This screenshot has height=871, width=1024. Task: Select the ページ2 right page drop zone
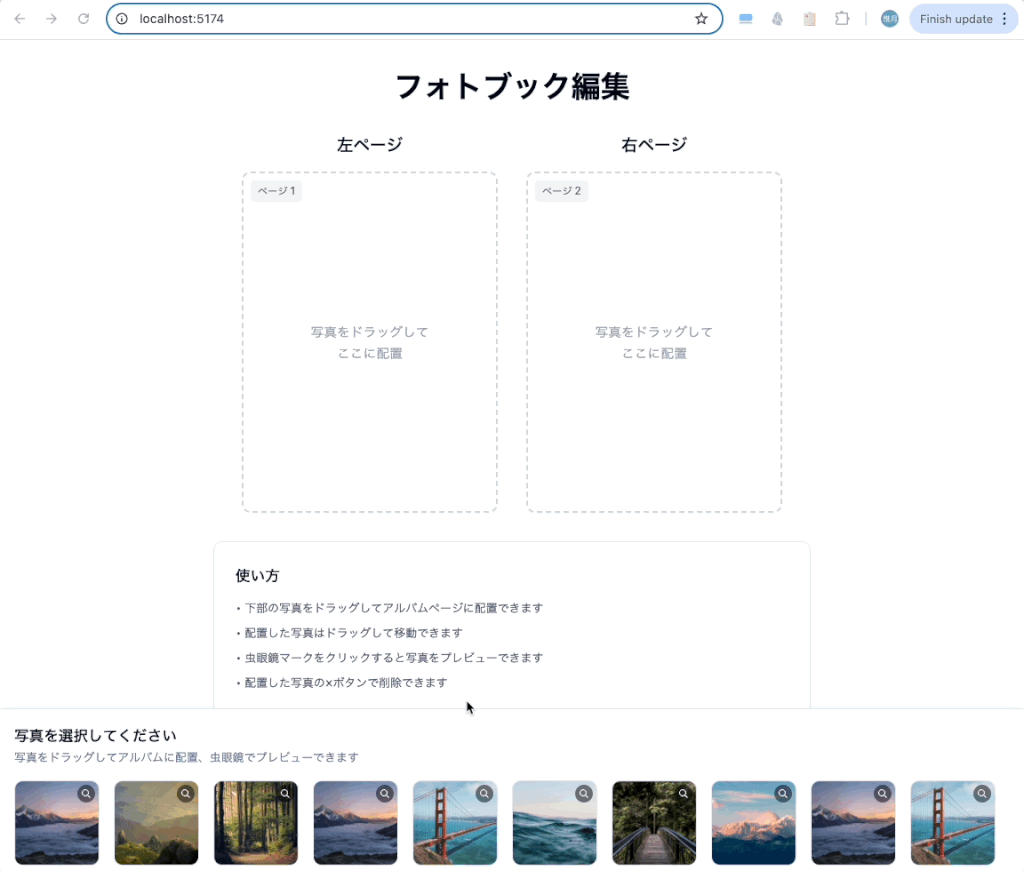click(x=653, y=342)
